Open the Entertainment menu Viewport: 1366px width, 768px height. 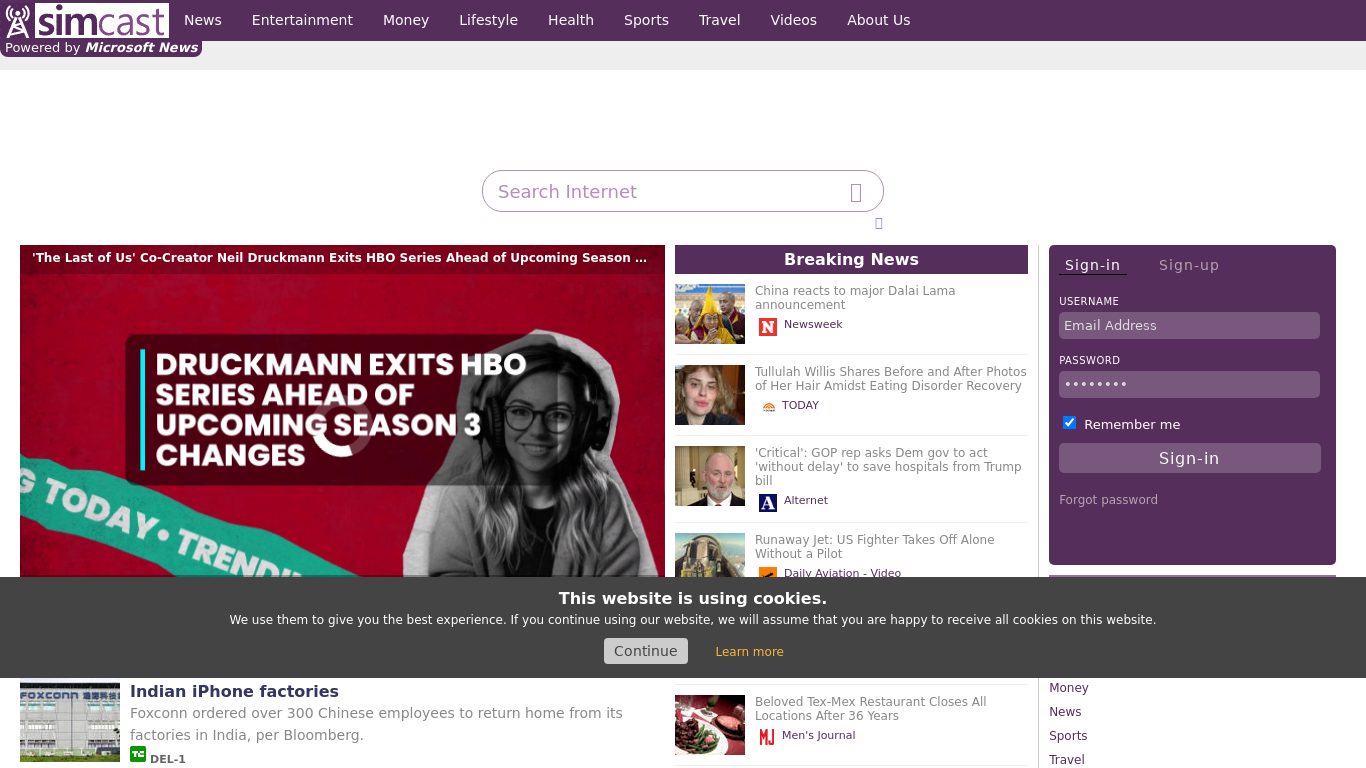coord(302,20)
